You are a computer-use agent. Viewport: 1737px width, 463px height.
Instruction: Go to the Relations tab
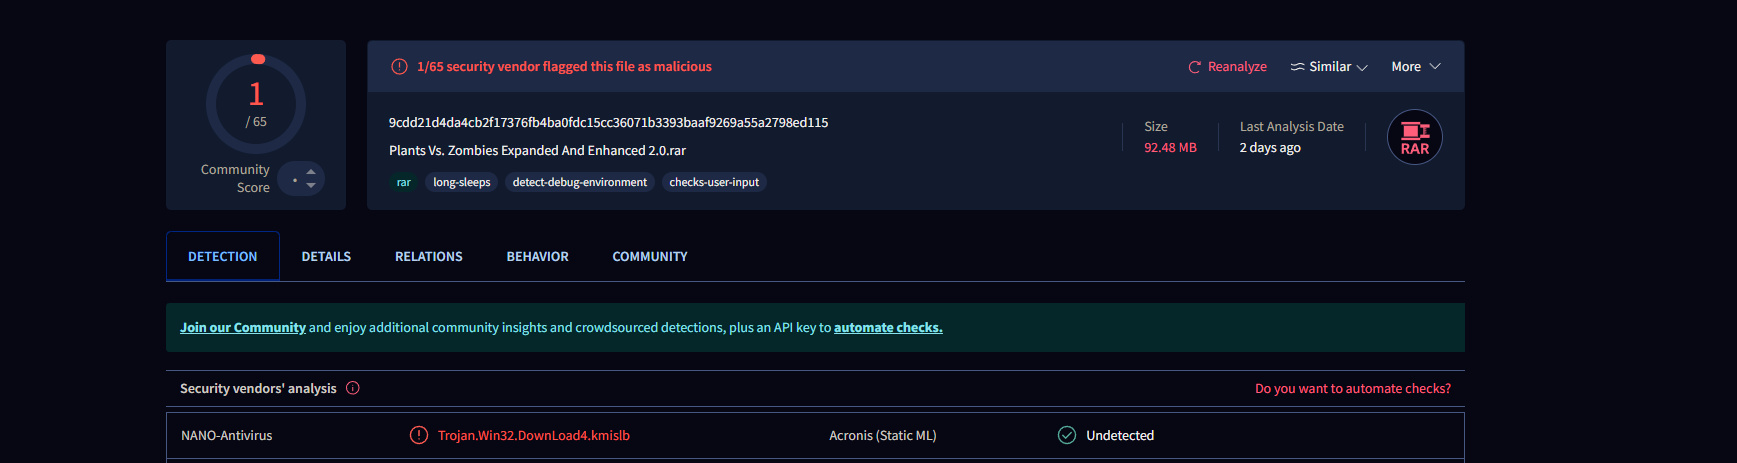pos(428,257)
